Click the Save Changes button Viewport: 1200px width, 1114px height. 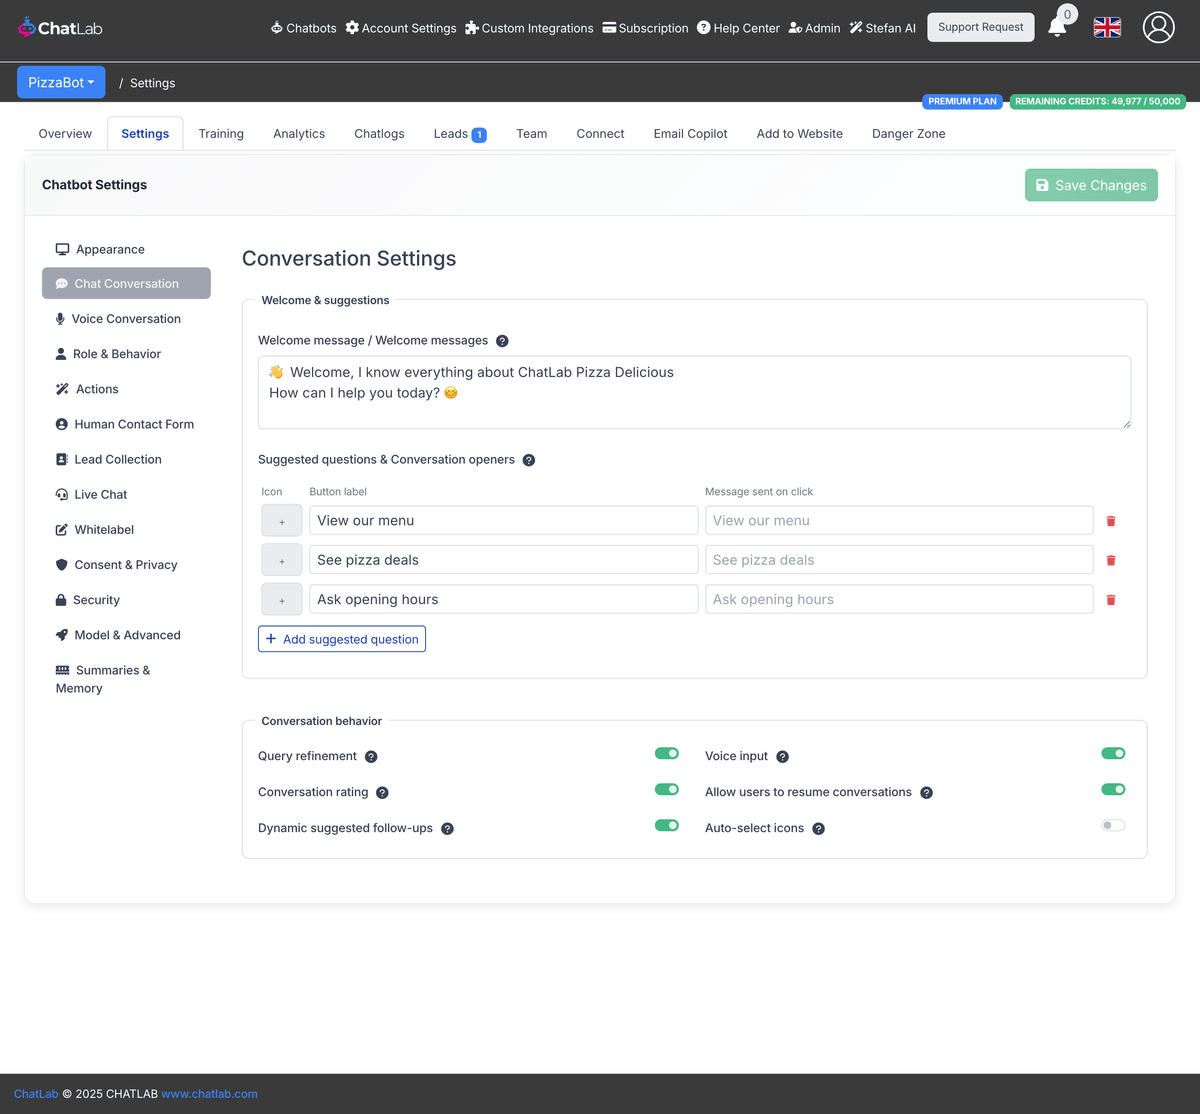pyautogui.click(x=1091, y=185)
